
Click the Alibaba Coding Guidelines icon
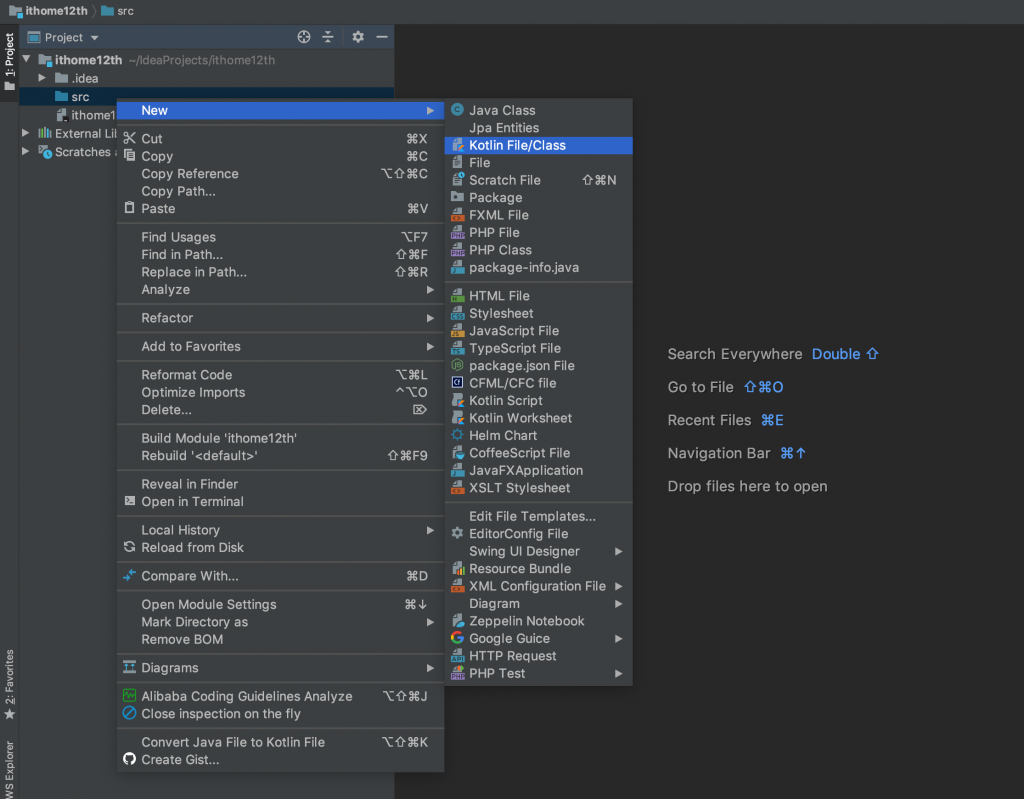(129, 696)
